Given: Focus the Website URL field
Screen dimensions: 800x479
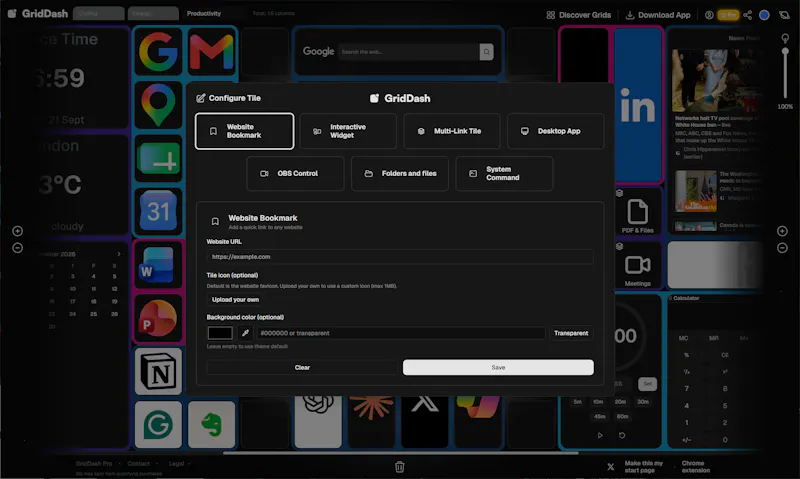Looking at the screenshot, I should tap(400, 257).
